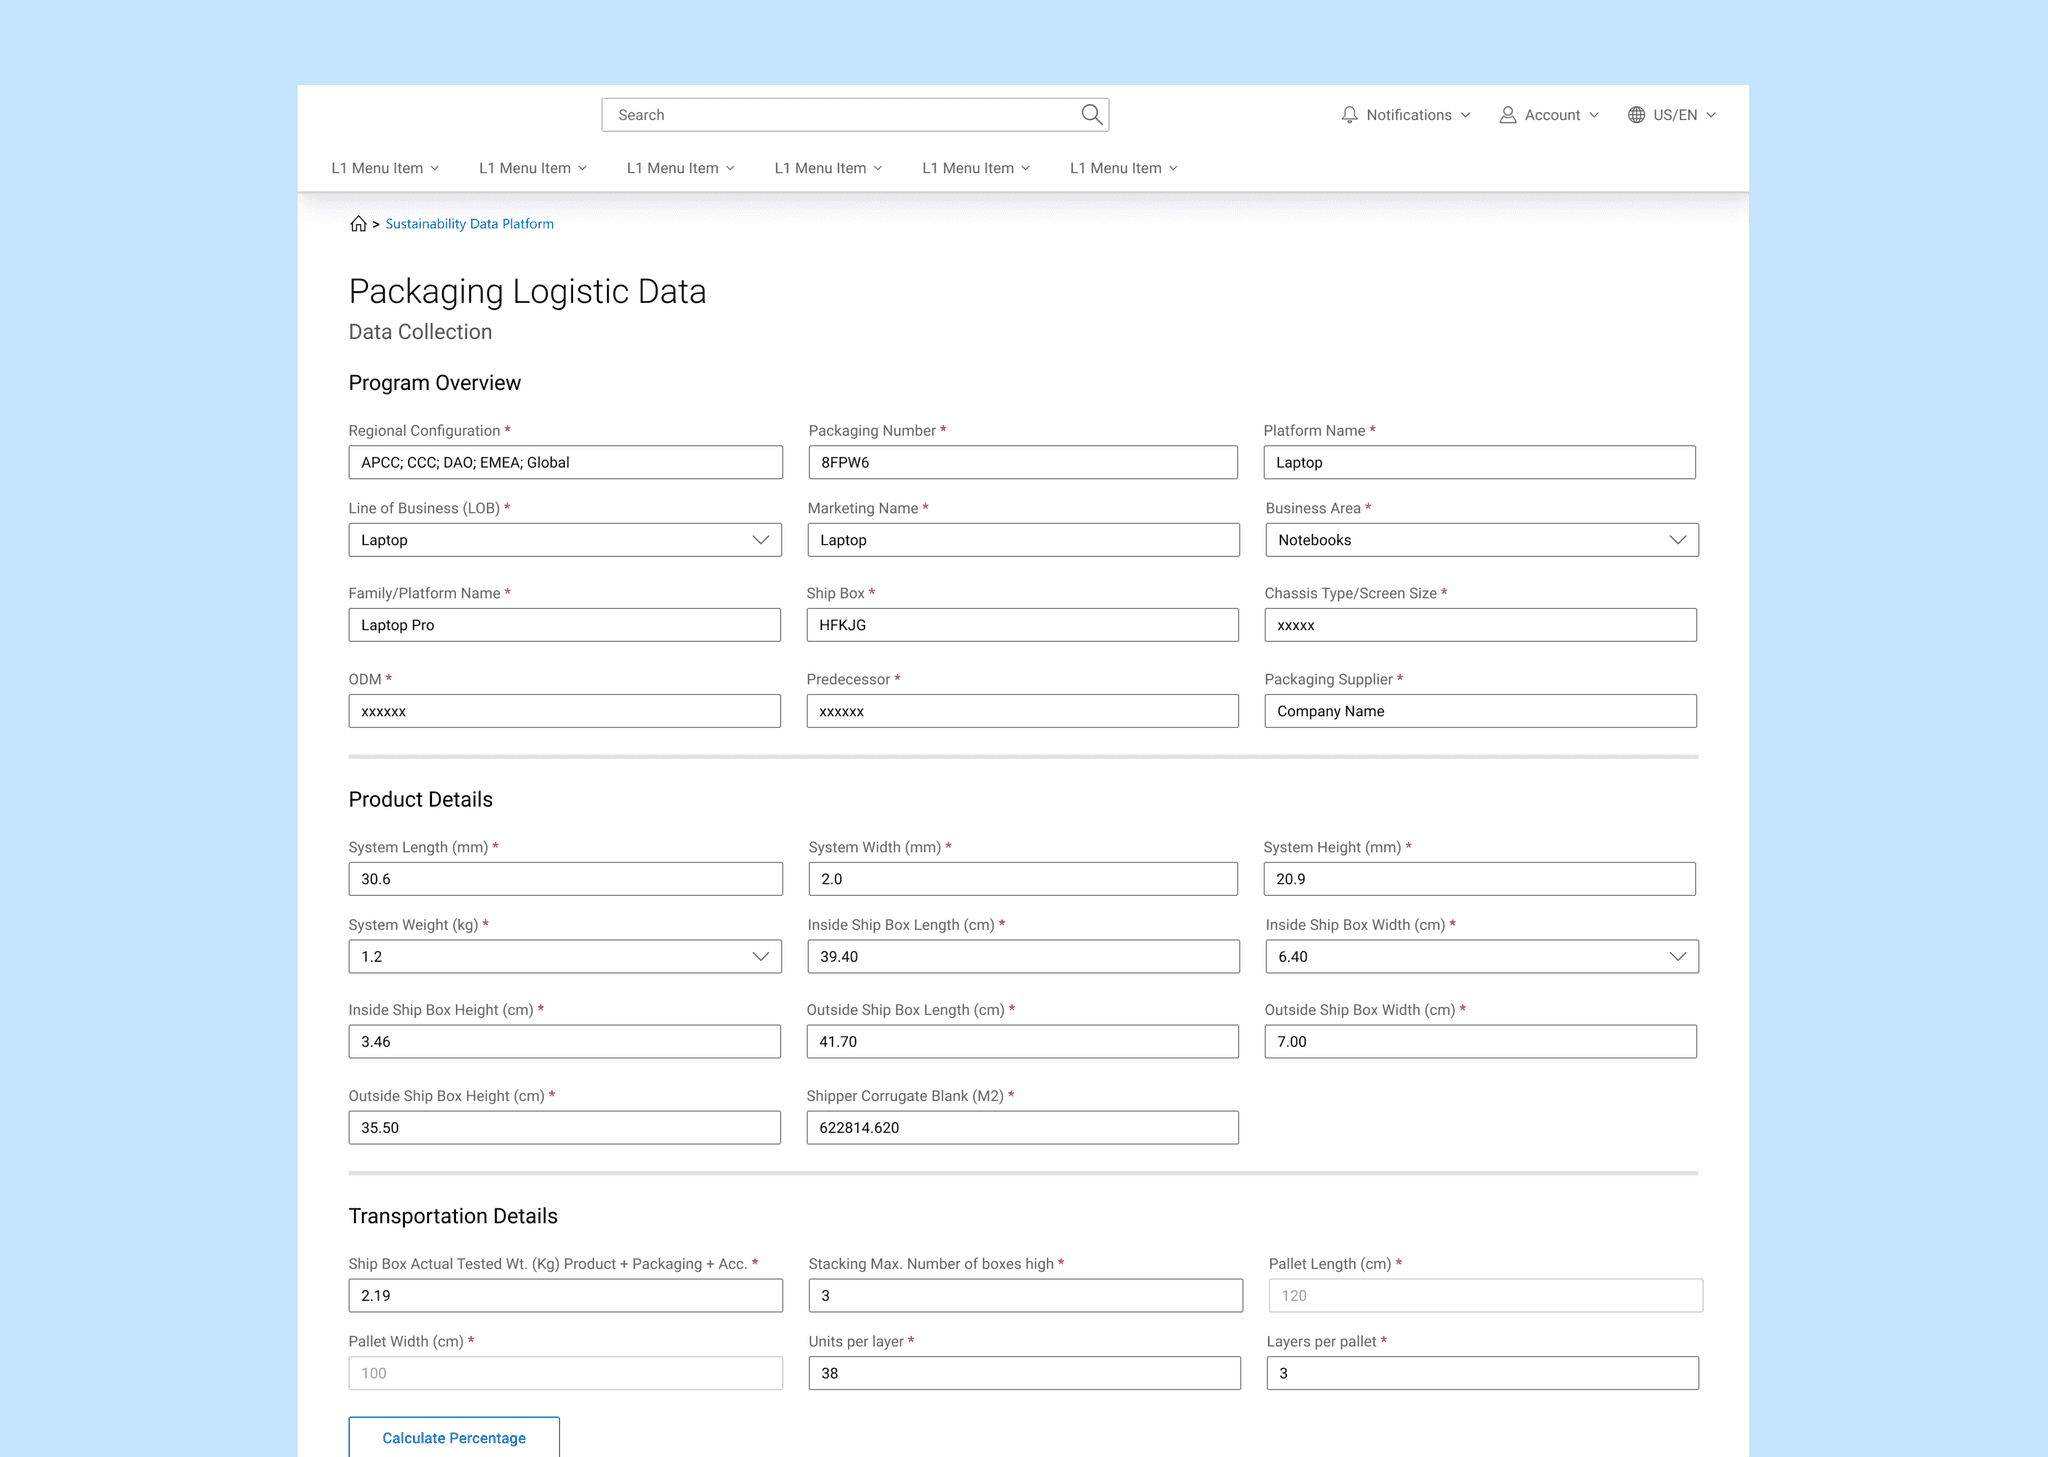The image size is (2048, 1457).
Task: Open the first L1 Menu Item
Action: [x=385, y=168]
